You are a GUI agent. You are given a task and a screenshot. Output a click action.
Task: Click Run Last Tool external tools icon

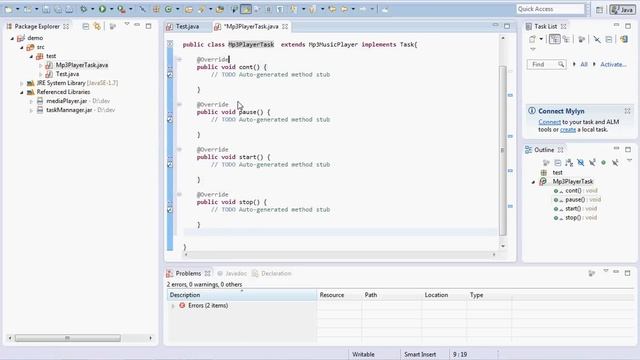(x=121, y=9)
